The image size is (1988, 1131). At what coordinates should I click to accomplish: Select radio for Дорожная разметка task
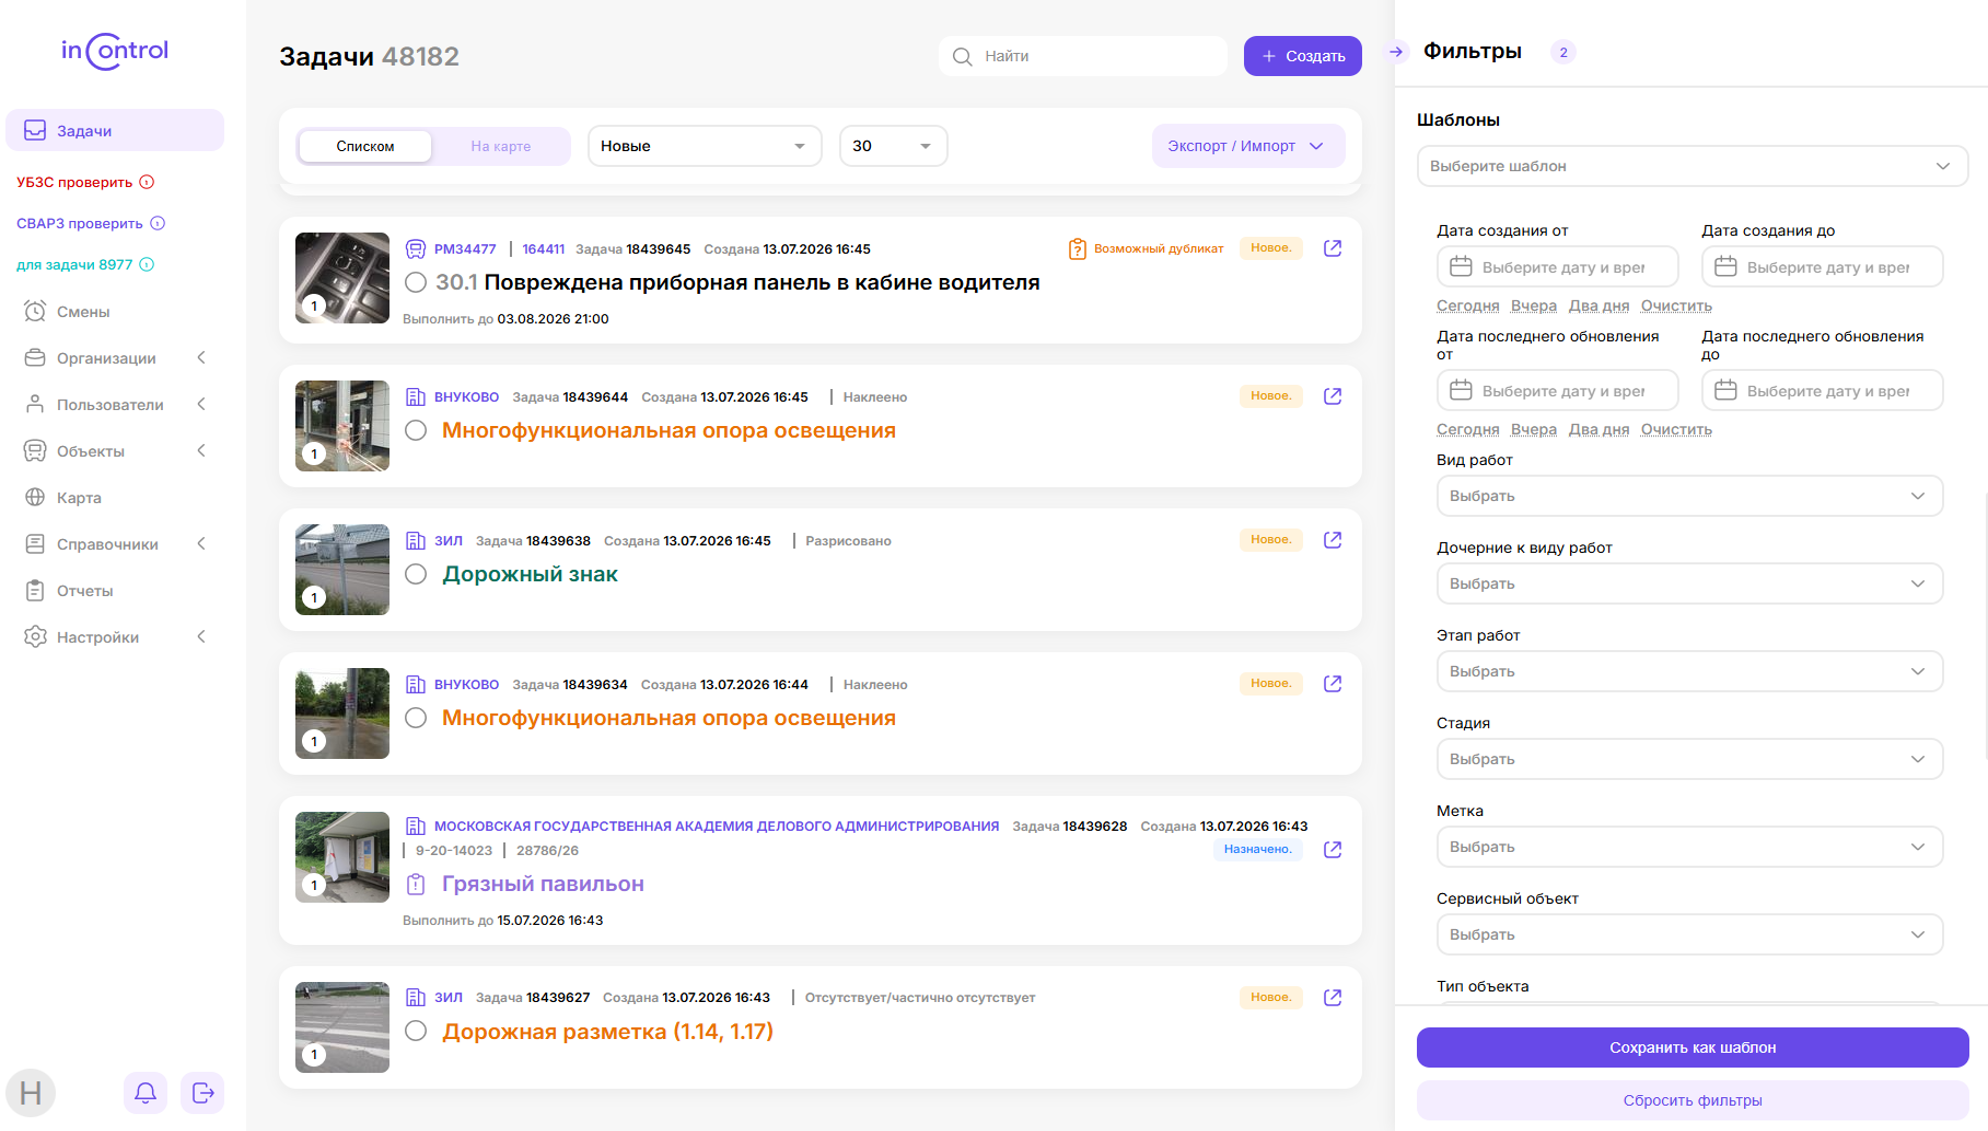[x=416, y=1031]
